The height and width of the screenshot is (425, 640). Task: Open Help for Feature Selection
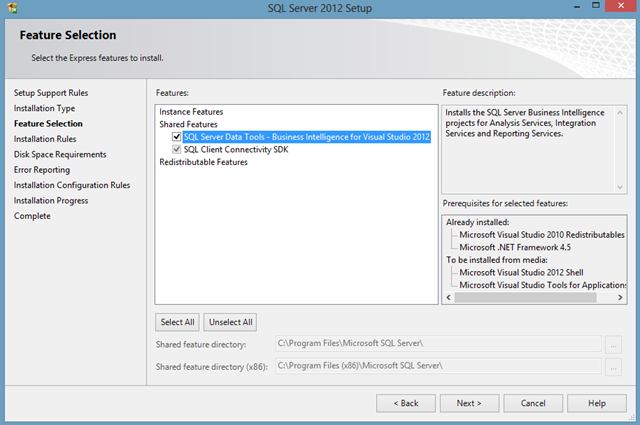[597, 403]
